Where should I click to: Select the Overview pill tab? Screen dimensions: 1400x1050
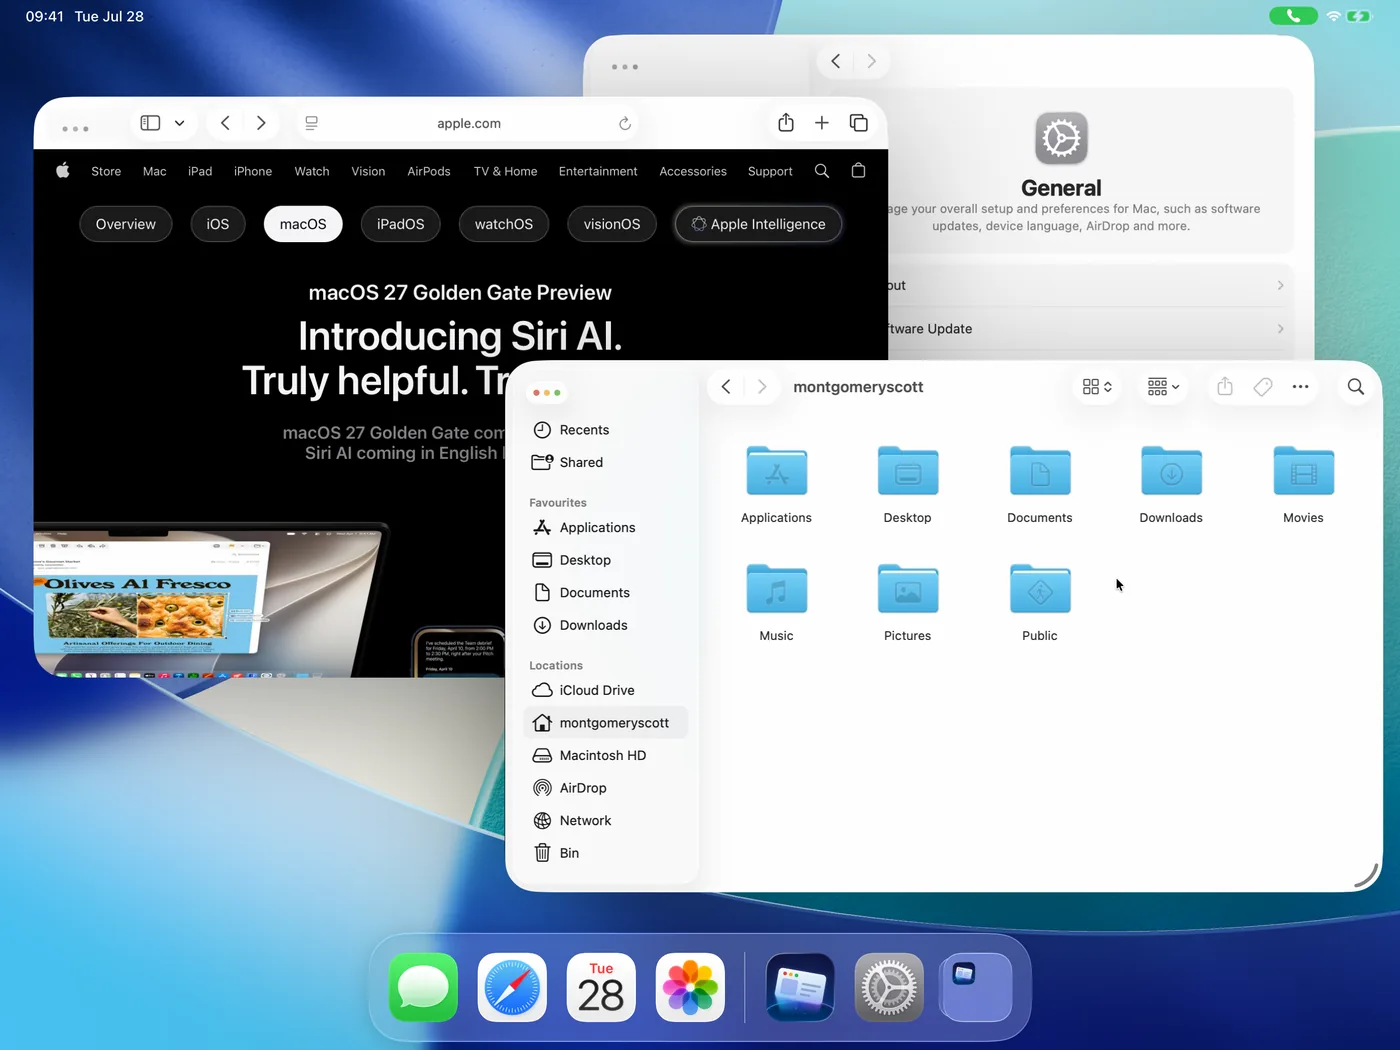[x=126, y=224]
